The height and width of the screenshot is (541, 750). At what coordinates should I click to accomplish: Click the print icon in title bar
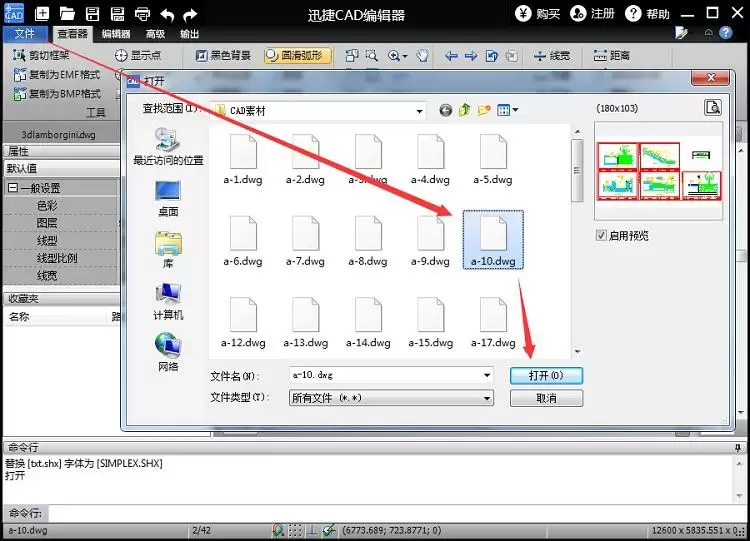click(142, 14)
